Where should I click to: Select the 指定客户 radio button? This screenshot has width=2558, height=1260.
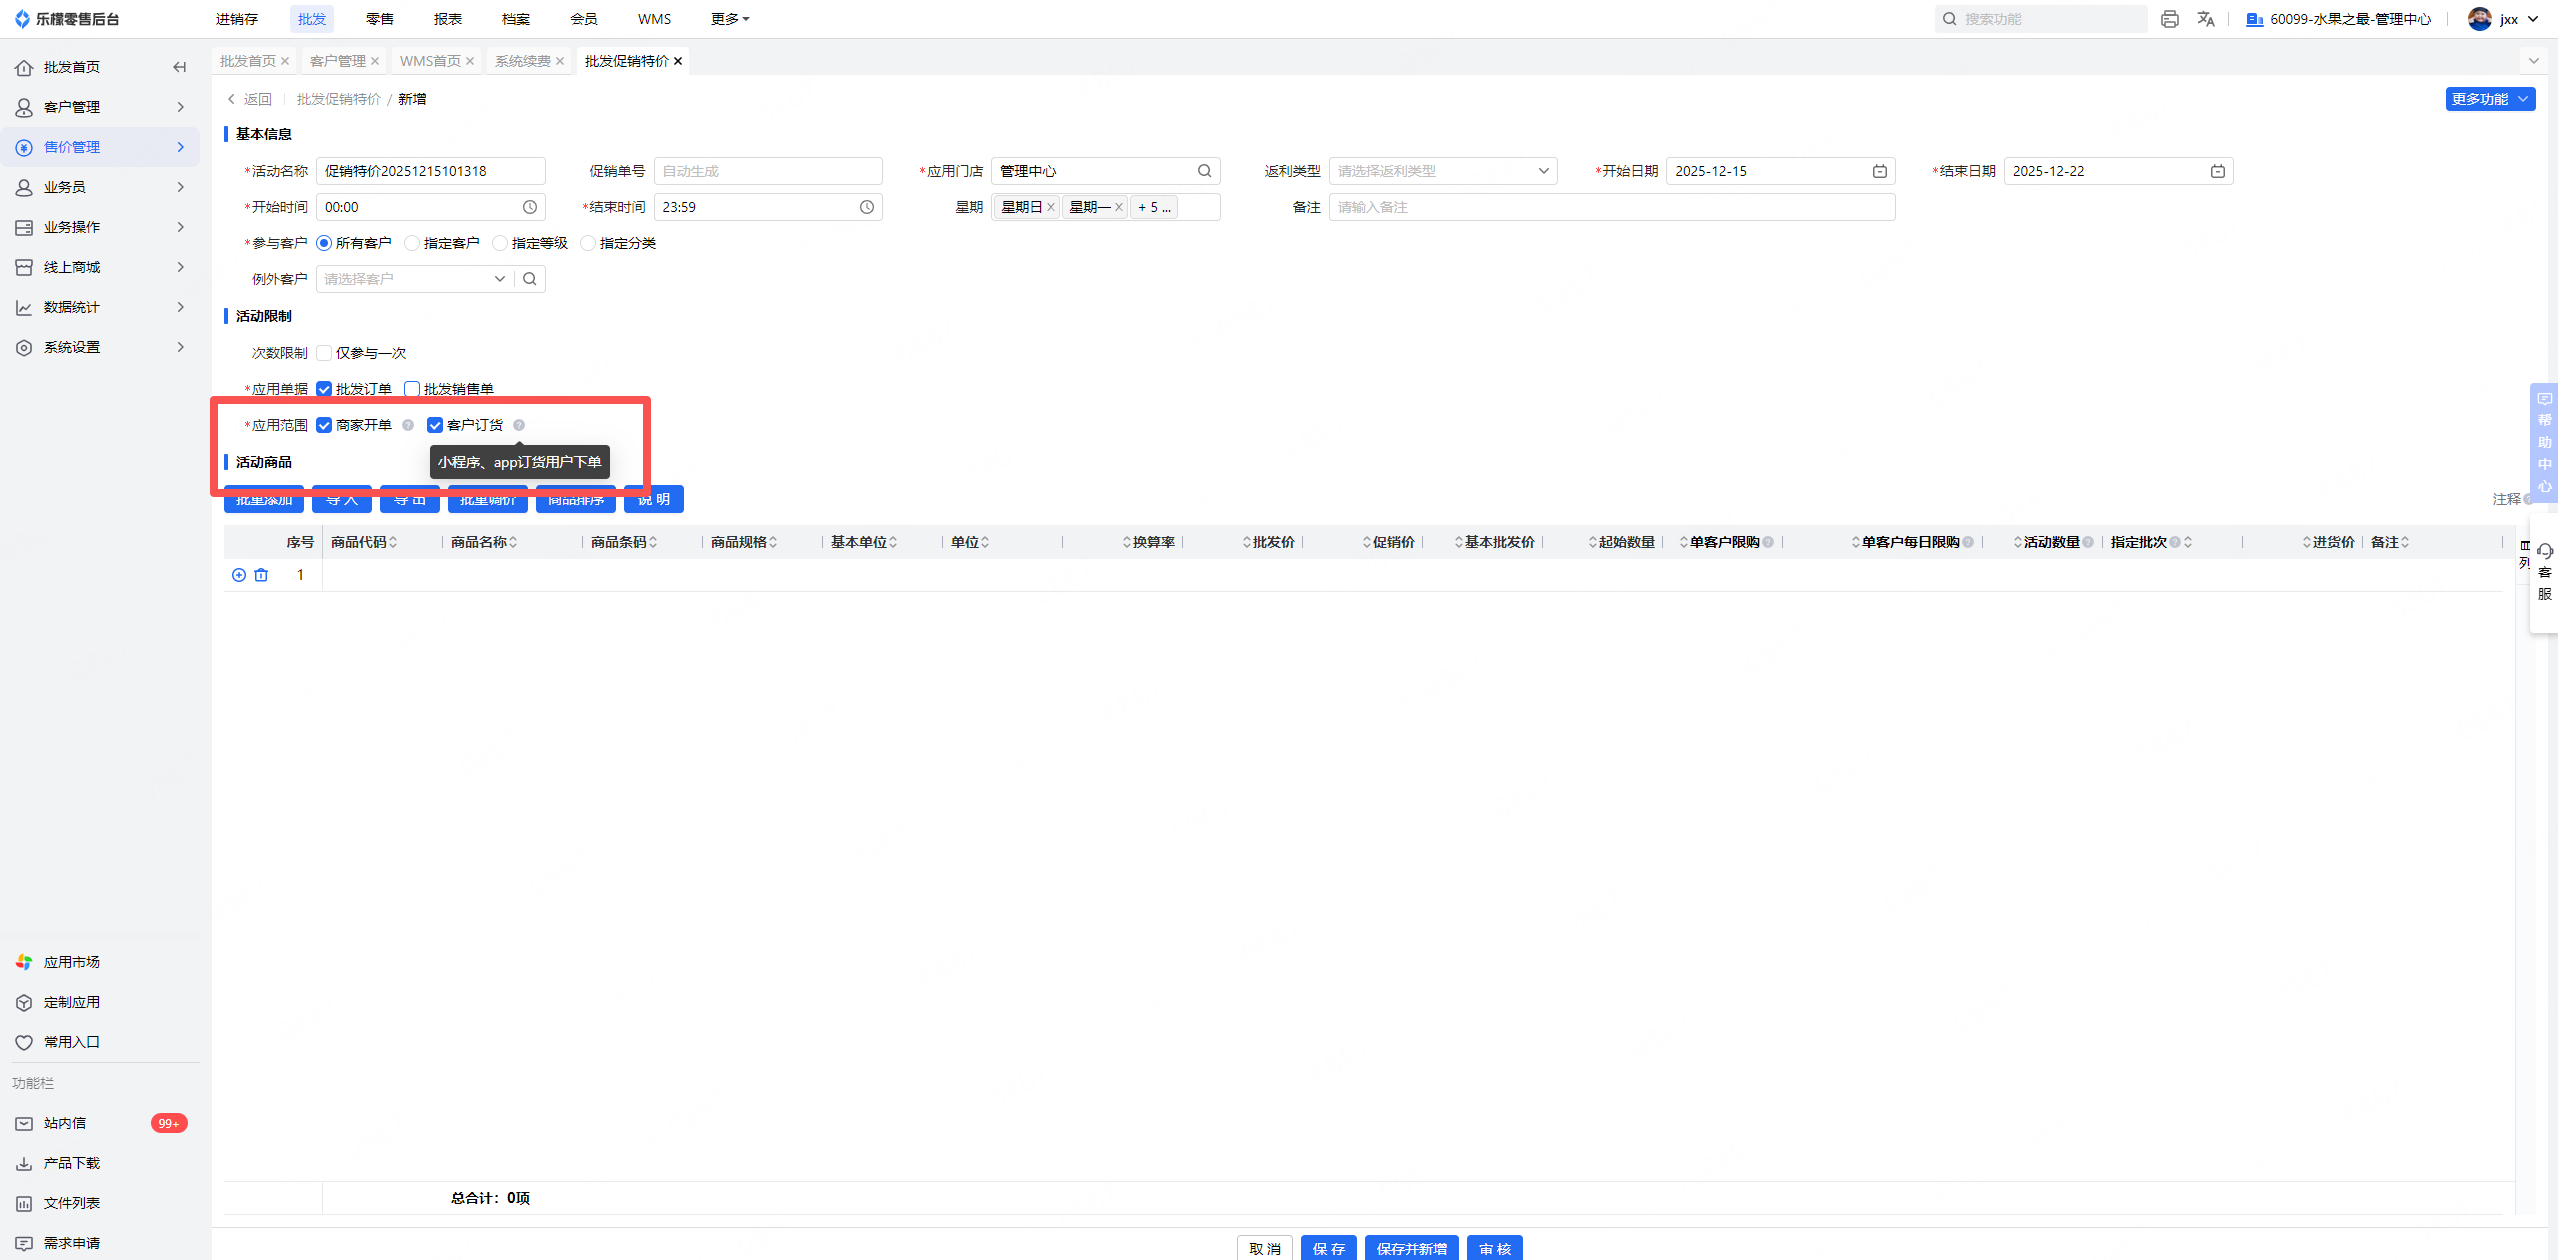point(412,243)
